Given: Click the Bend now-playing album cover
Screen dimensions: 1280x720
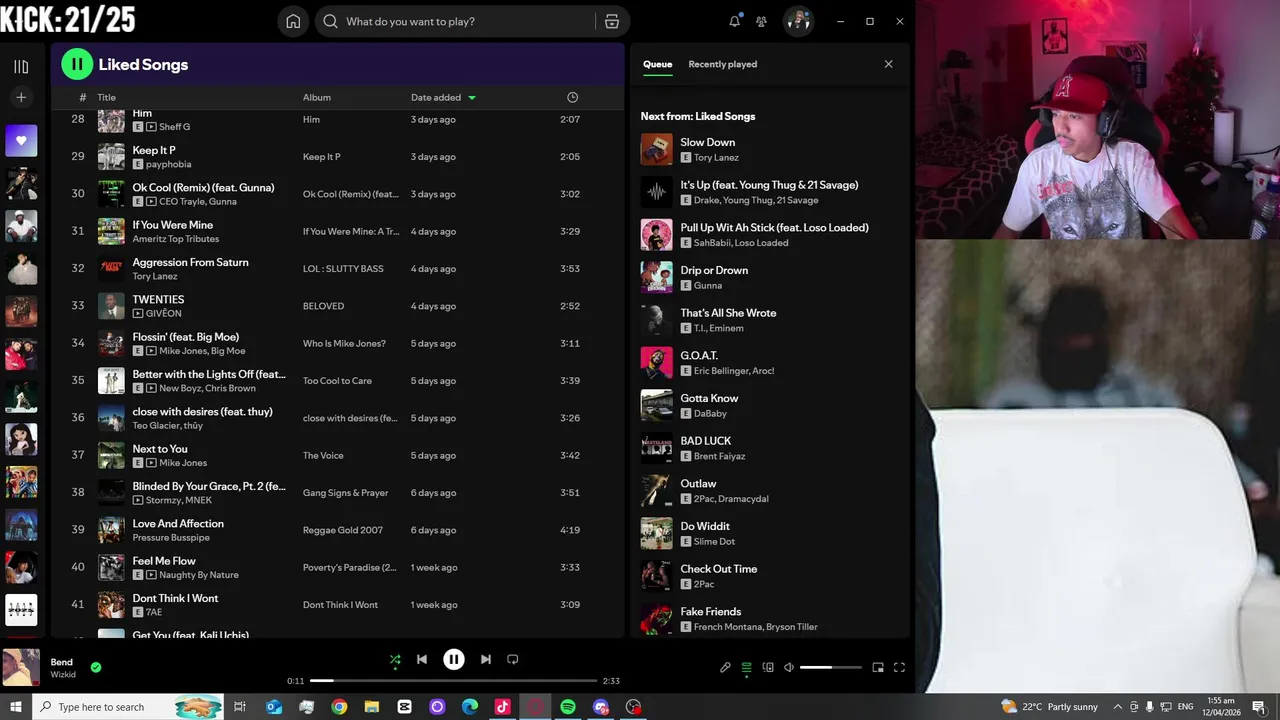Looking at the screenshot, I should [21, 667].
